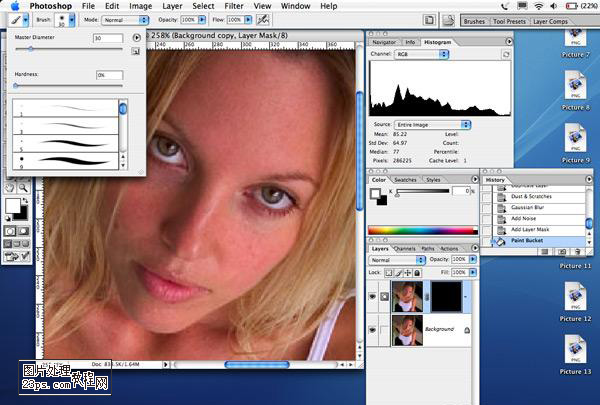
Task: Reset to default colors icon in toolbox
Action: (x=8, y=219)
